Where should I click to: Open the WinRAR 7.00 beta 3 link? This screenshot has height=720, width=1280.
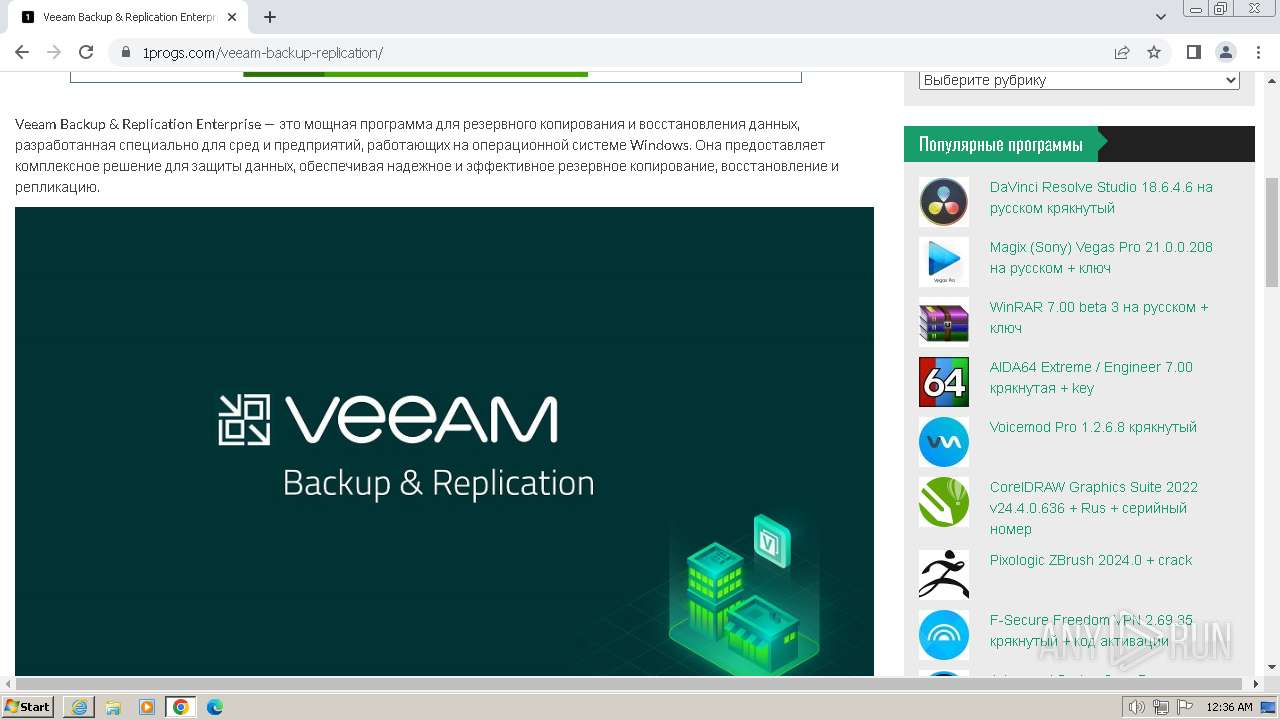point(1099,317)
